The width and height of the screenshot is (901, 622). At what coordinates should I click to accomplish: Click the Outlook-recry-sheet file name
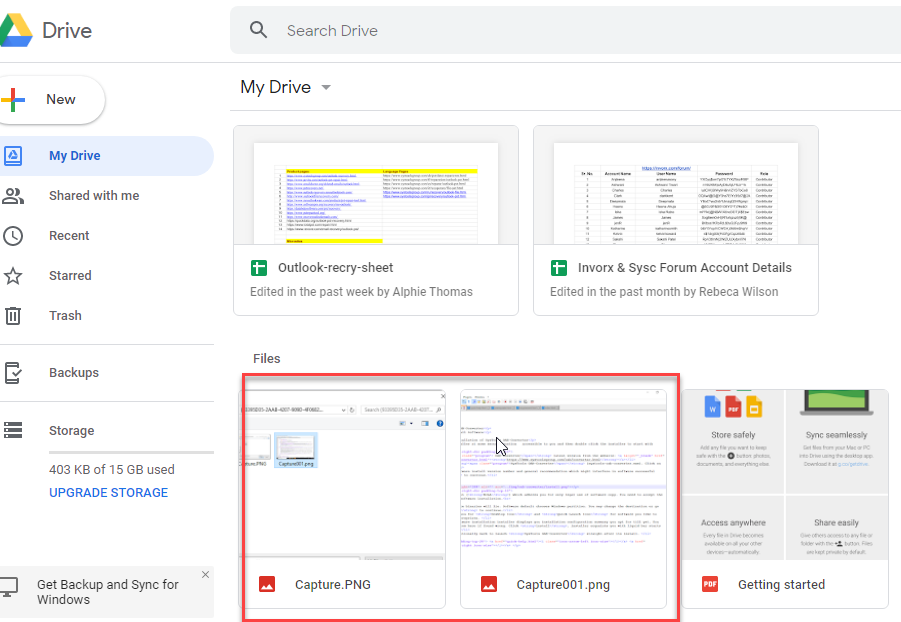point(336,268)
